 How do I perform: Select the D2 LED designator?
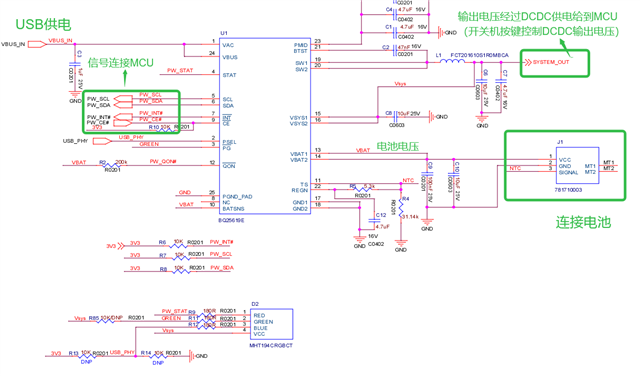(x=255, y=304)
